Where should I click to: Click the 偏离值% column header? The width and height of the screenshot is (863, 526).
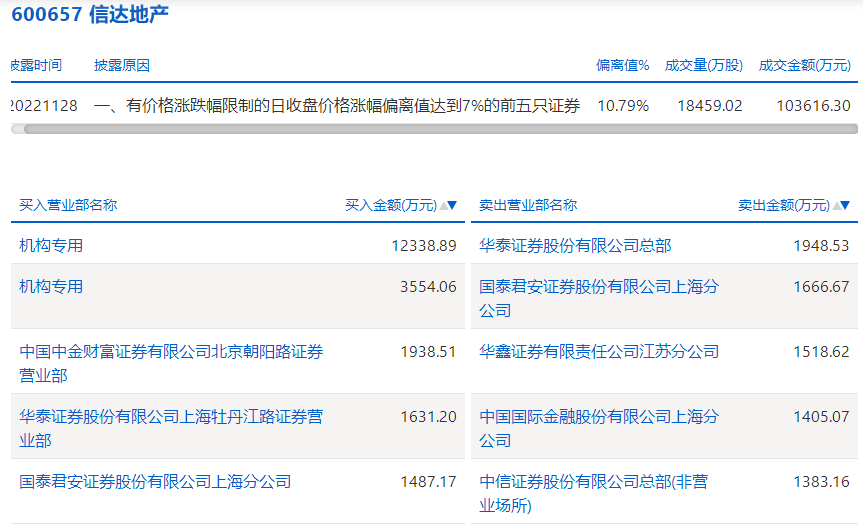[622, 65]
